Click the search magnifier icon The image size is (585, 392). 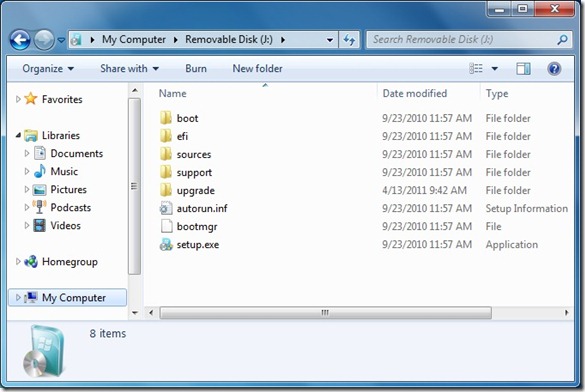[x=562, y=39]
